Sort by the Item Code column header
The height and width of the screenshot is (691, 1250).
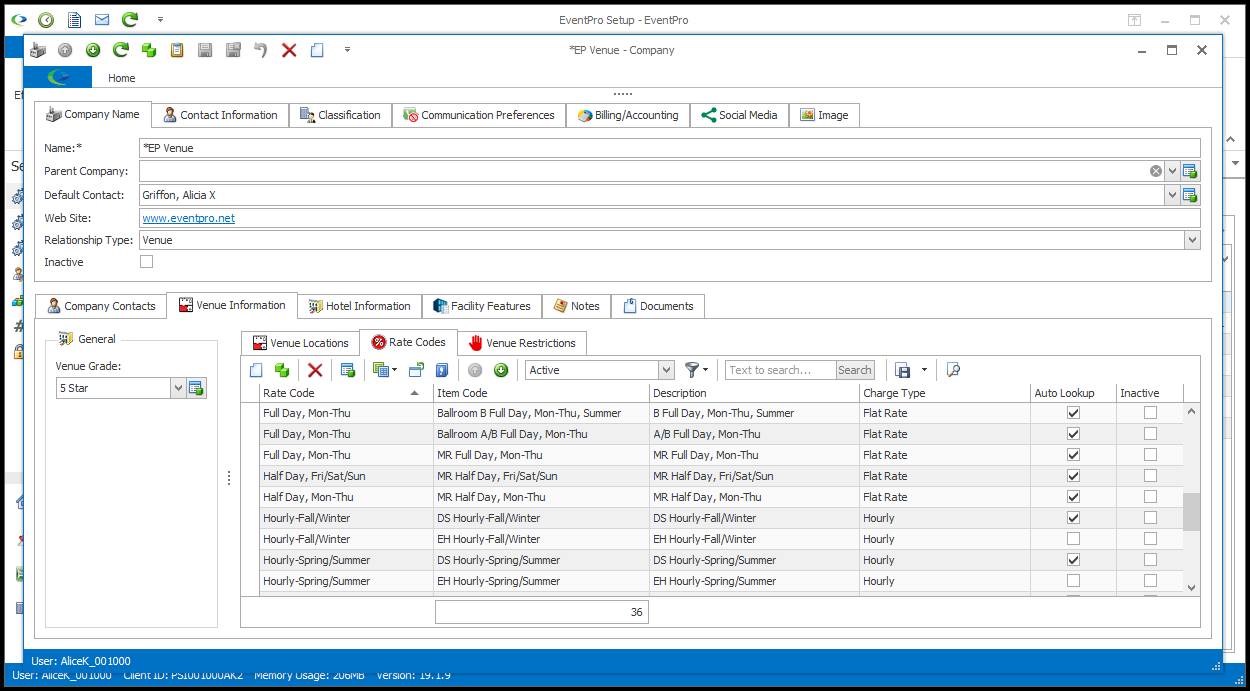(x=541, y=393)
